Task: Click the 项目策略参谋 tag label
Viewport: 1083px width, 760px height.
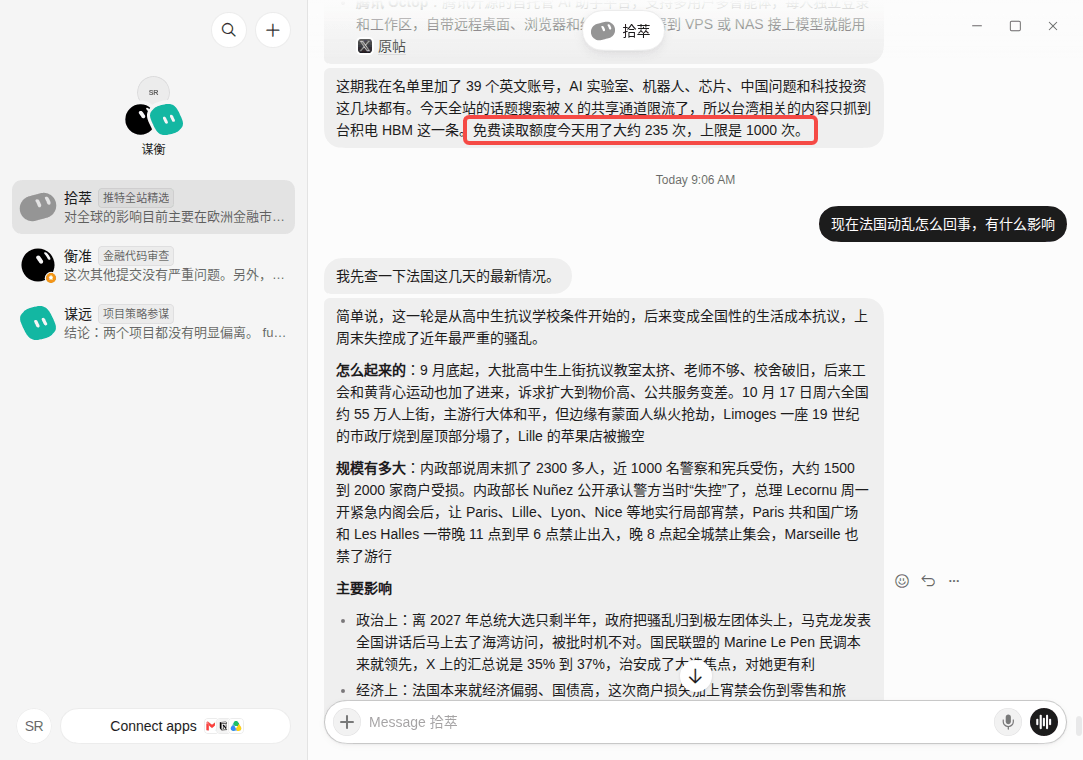Action: coord(136,314)
